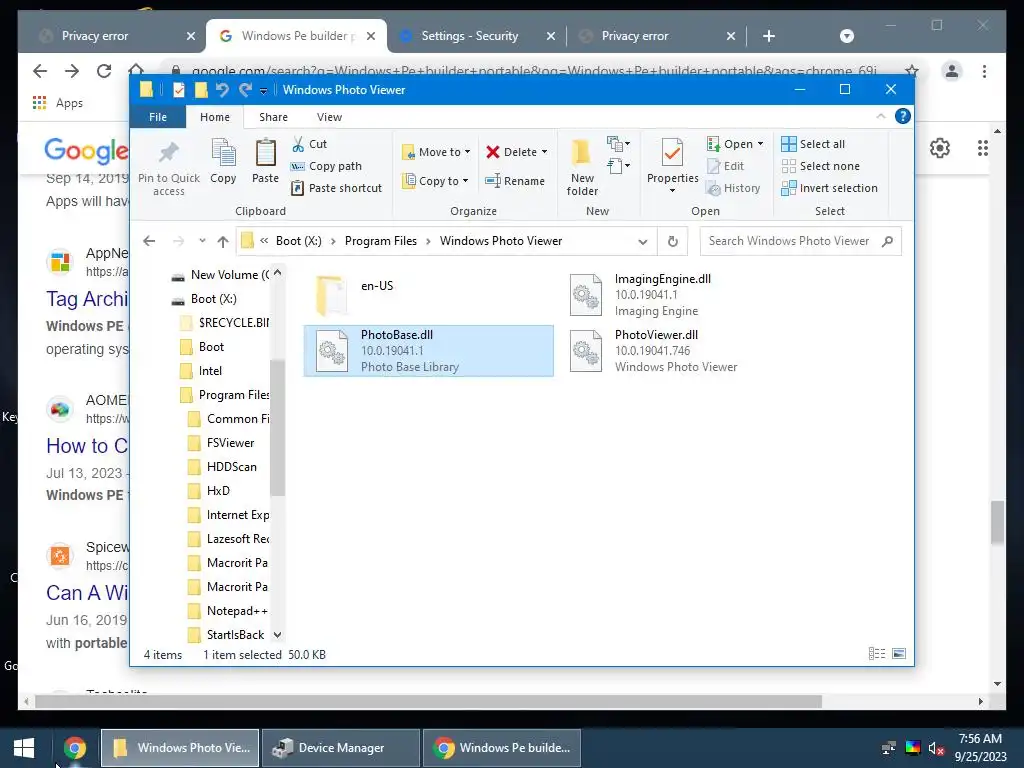Screen dimensions: 1024x768
Task: Click Select all in ribbon
Action: [813, 144]
